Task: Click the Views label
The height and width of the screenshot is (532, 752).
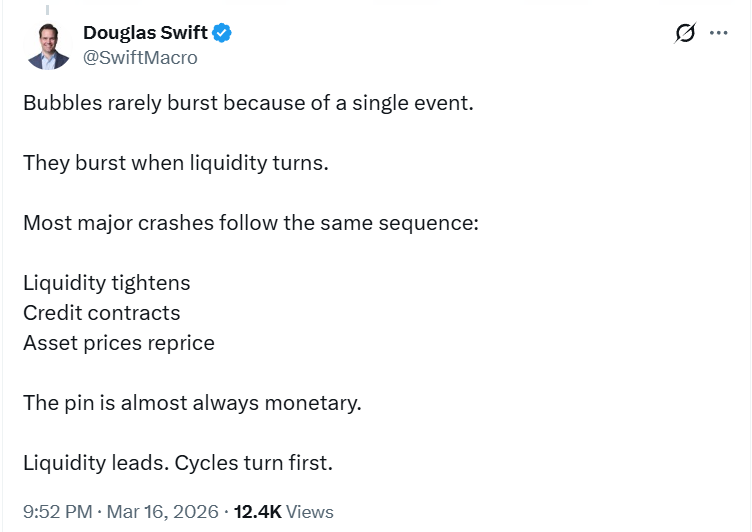Action: (x=309, y=512)
